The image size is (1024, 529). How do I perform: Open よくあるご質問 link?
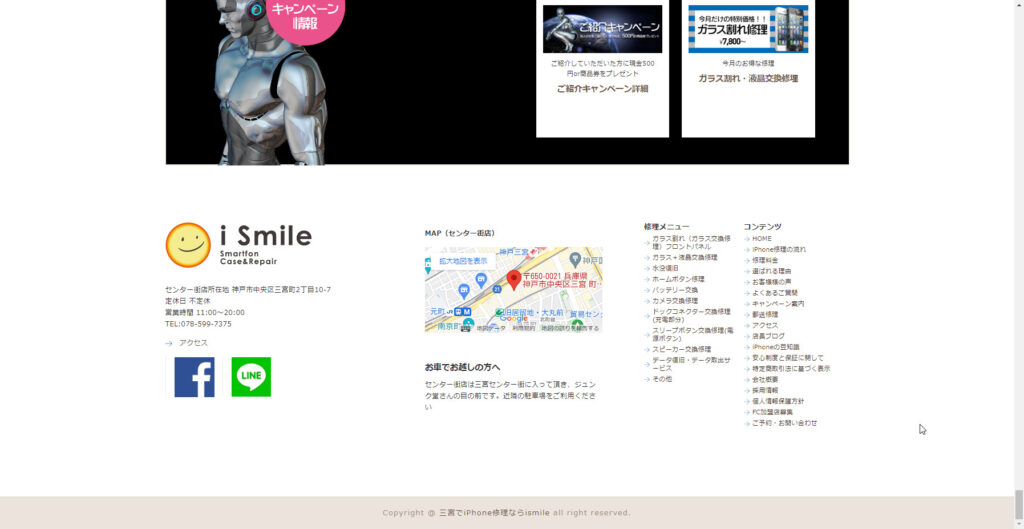pyautogui.click(x=775, y=293)
